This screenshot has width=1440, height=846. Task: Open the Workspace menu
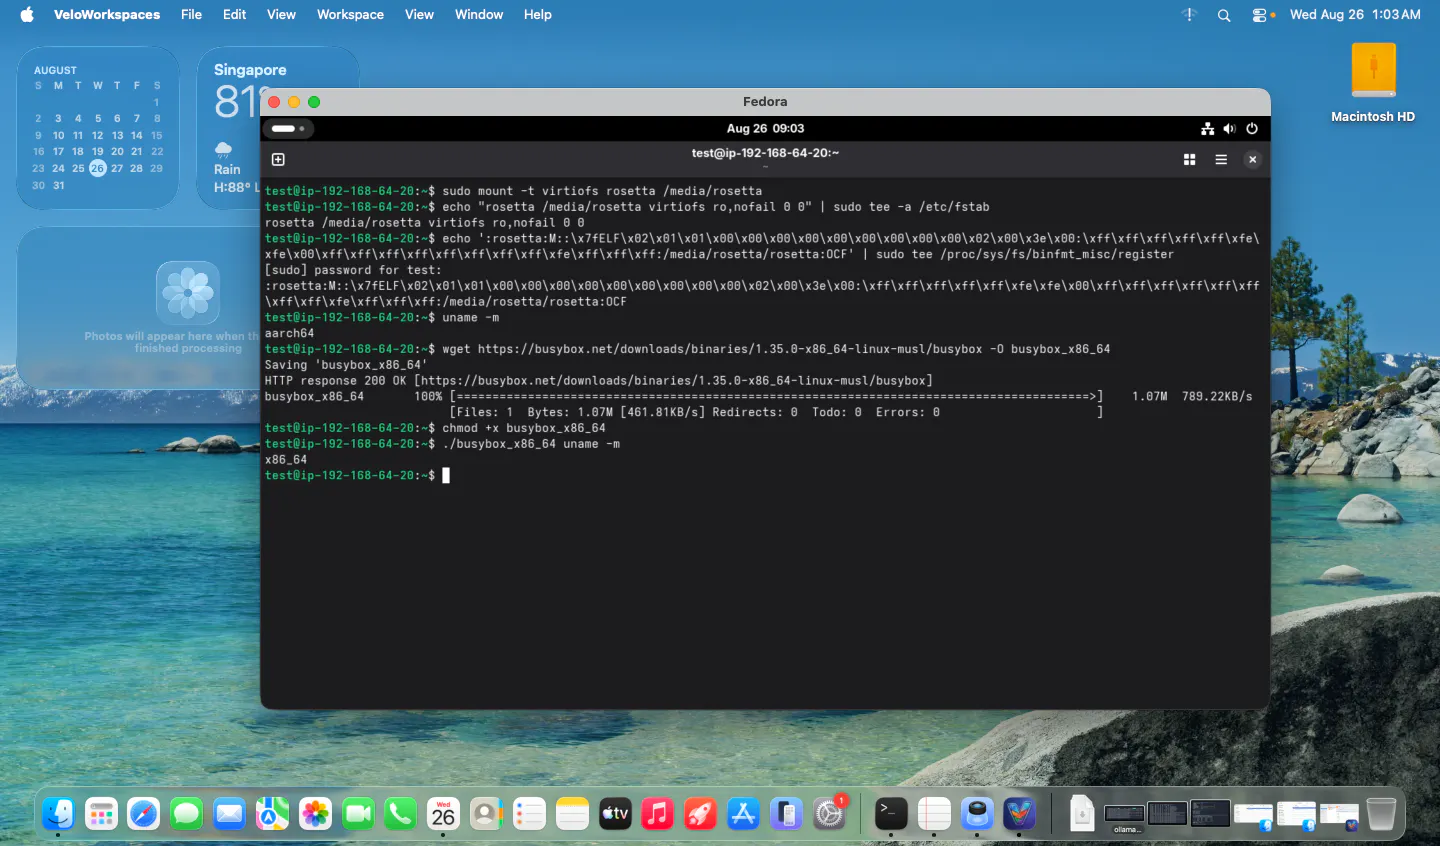(350, 14)
